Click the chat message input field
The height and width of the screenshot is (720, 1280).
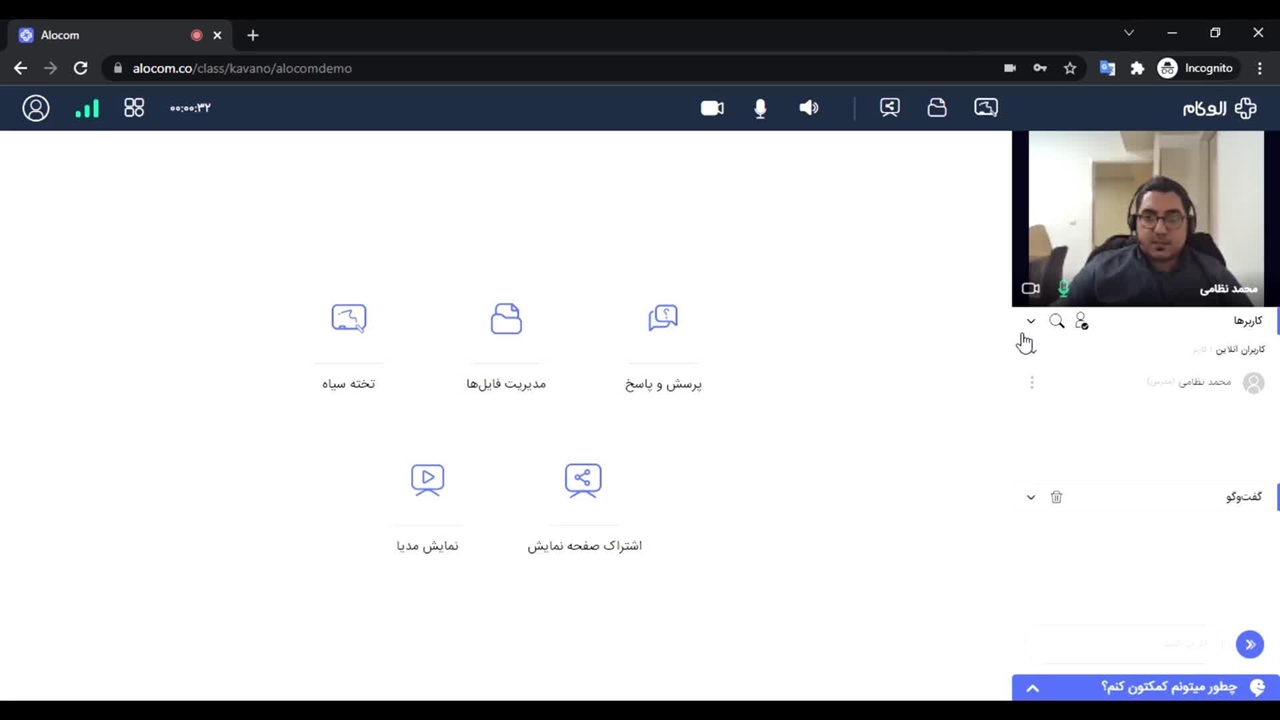pyautogui.click(x=1125, y=645)
